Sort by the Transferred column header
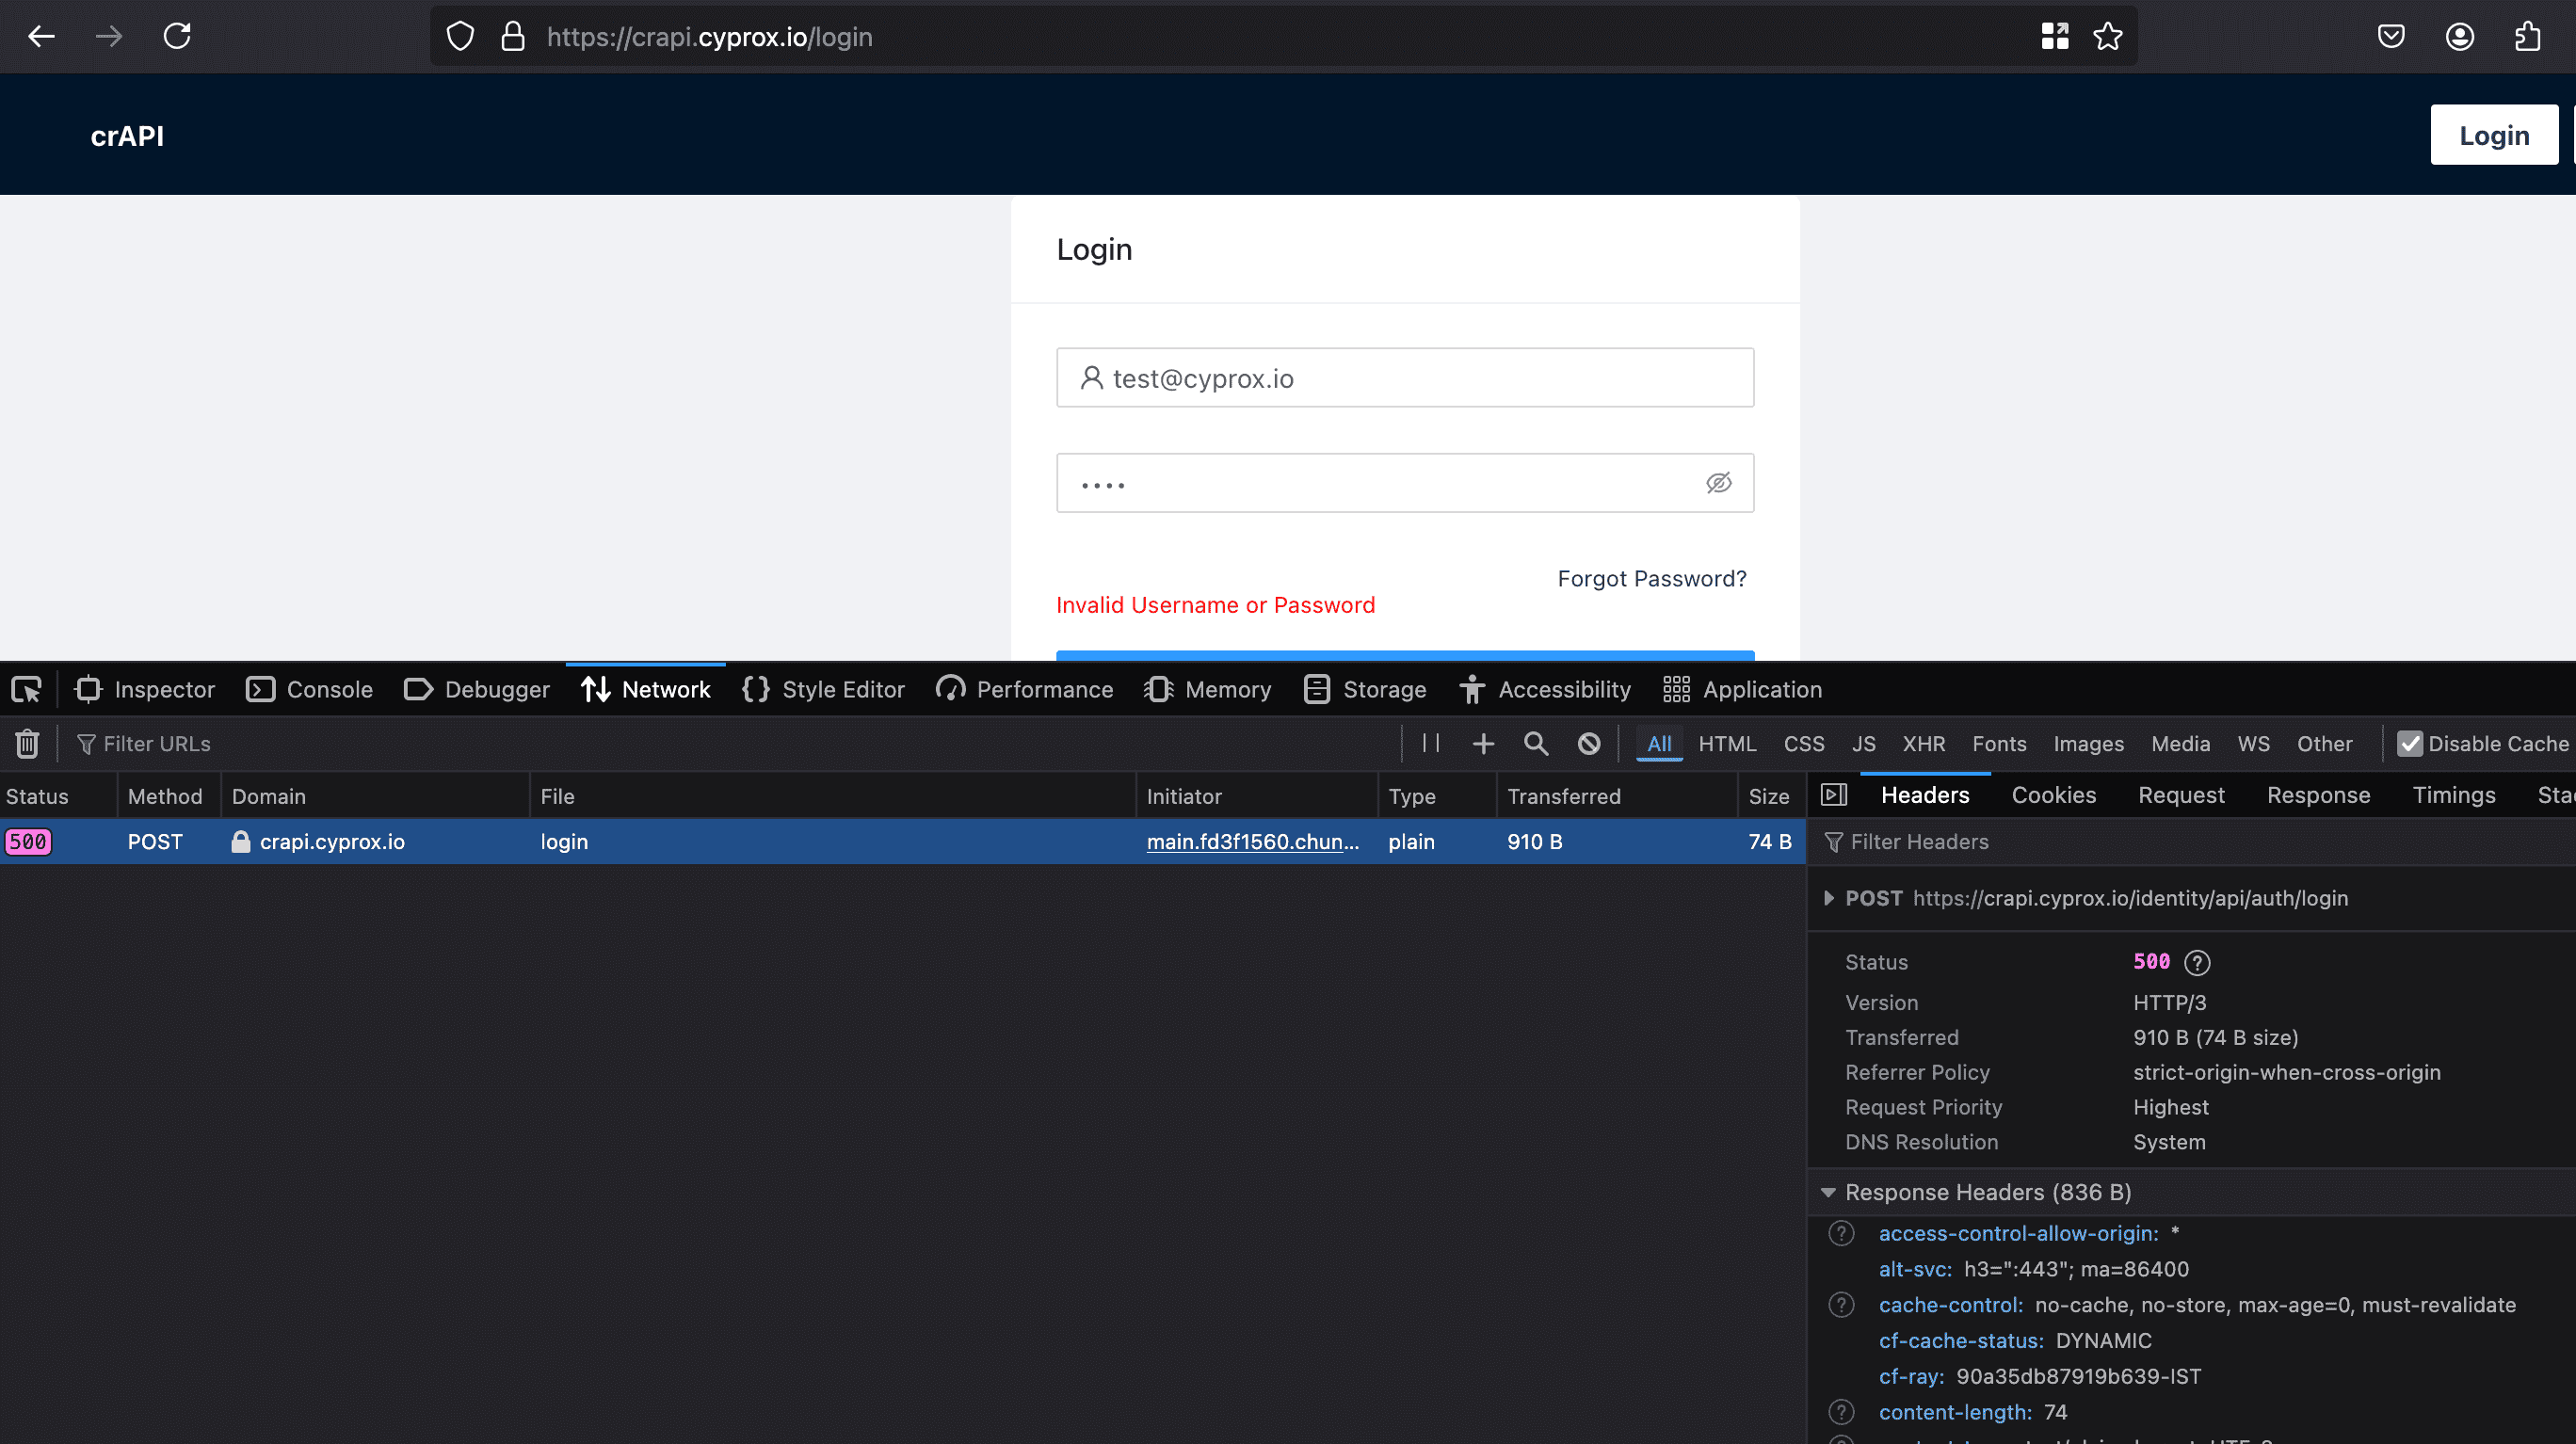 coord(1616,796)
